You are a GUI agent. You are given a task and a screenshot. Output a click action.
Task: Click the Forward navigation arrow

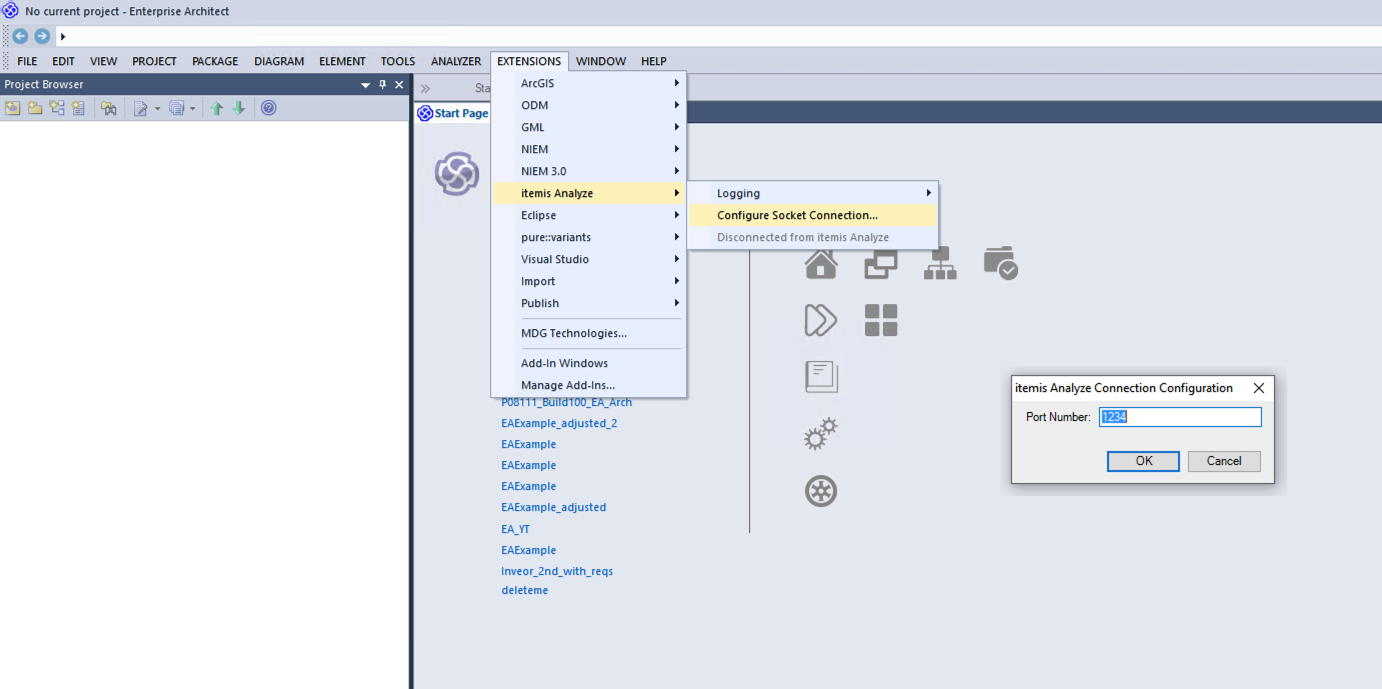click(42, 36)
